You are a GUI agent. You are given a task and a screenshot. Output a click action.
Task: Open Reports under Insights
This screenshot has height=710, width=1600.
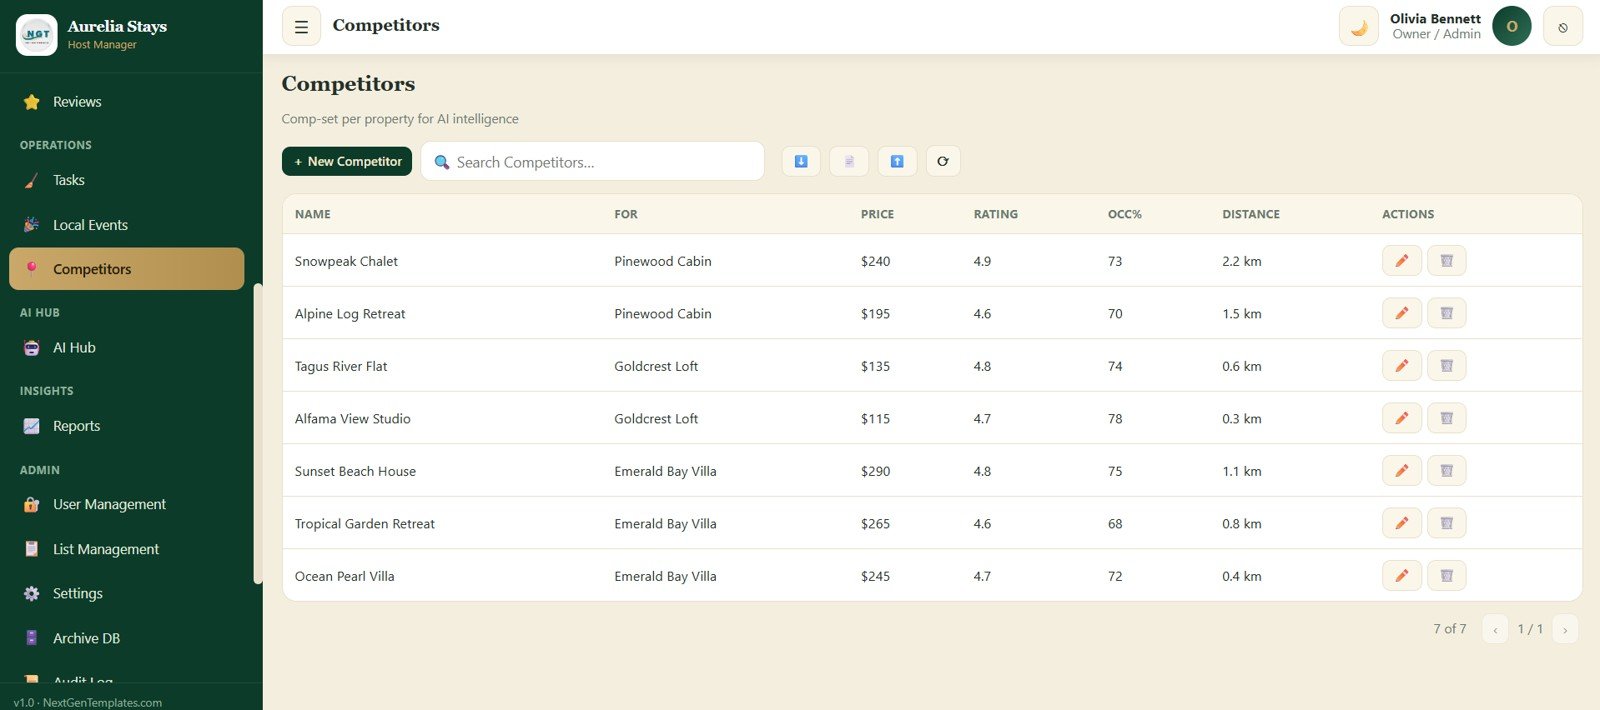pos(126,426)
